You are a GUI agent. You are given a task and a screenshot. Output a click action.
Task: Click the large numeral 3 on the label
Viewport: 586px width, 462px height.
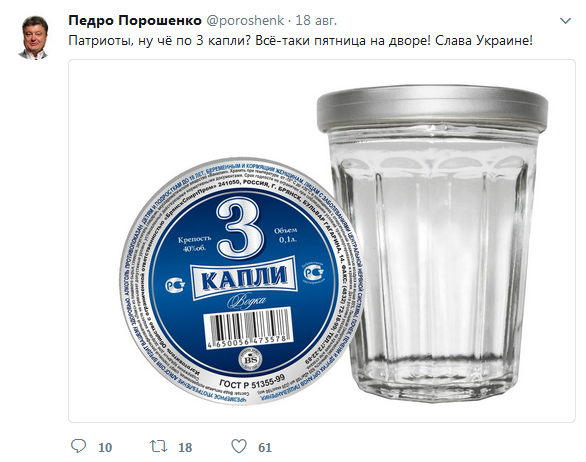[239, 228]
